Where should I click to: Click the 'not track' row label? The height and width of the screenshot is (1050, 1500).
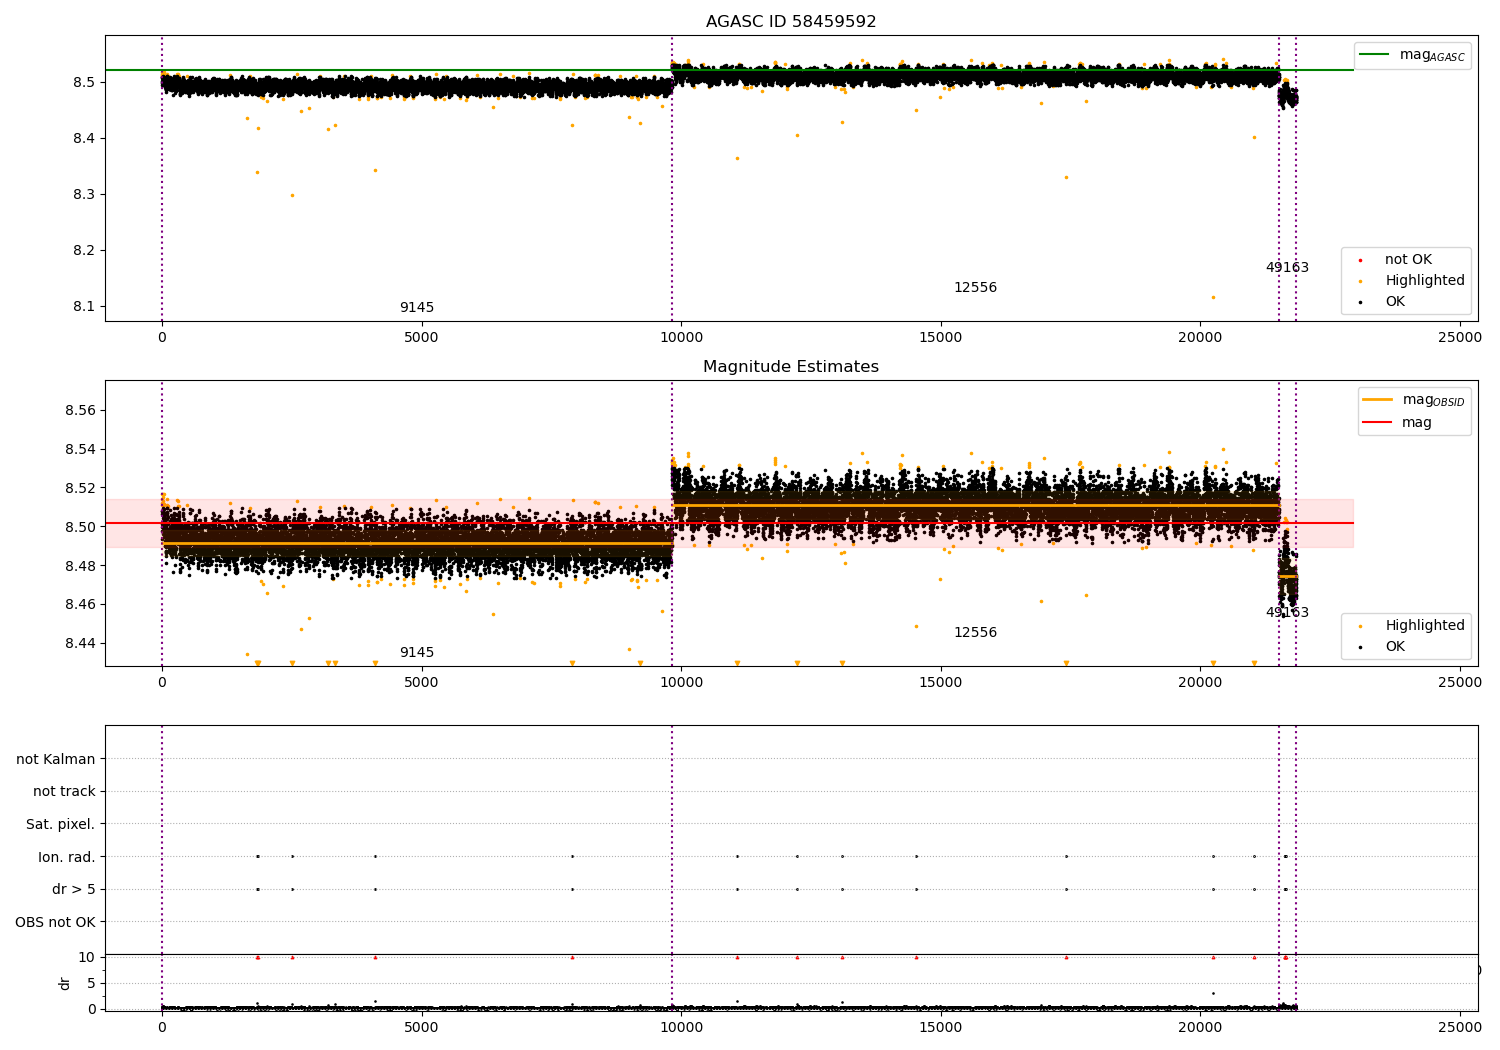pos(64,792)
